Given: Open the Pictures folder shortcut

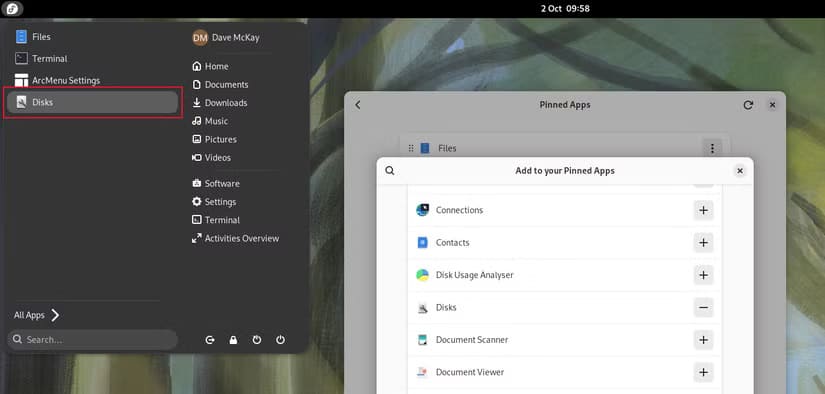Looking at the screenshot, I should [214, 139].
